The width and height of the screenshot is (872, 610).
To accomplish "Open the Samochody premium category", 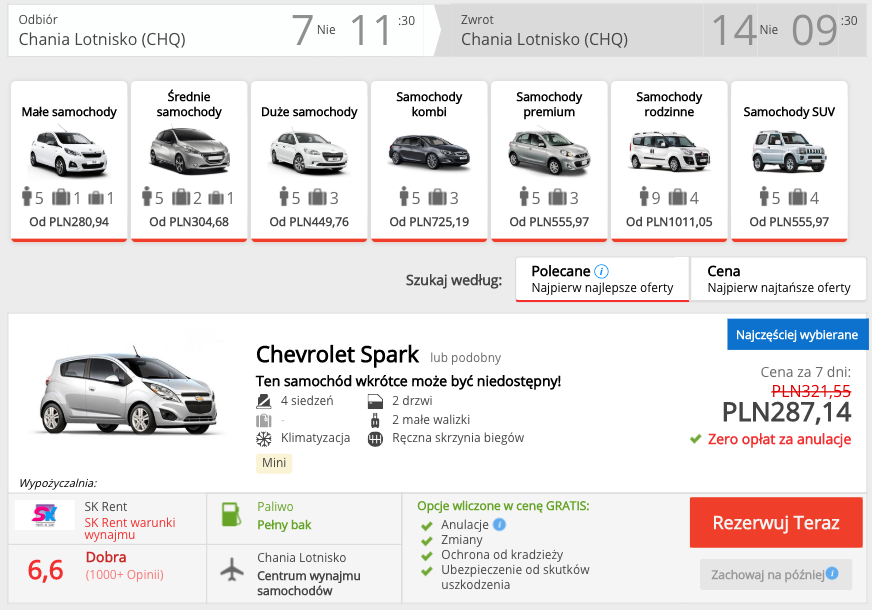I will point(549,161).
